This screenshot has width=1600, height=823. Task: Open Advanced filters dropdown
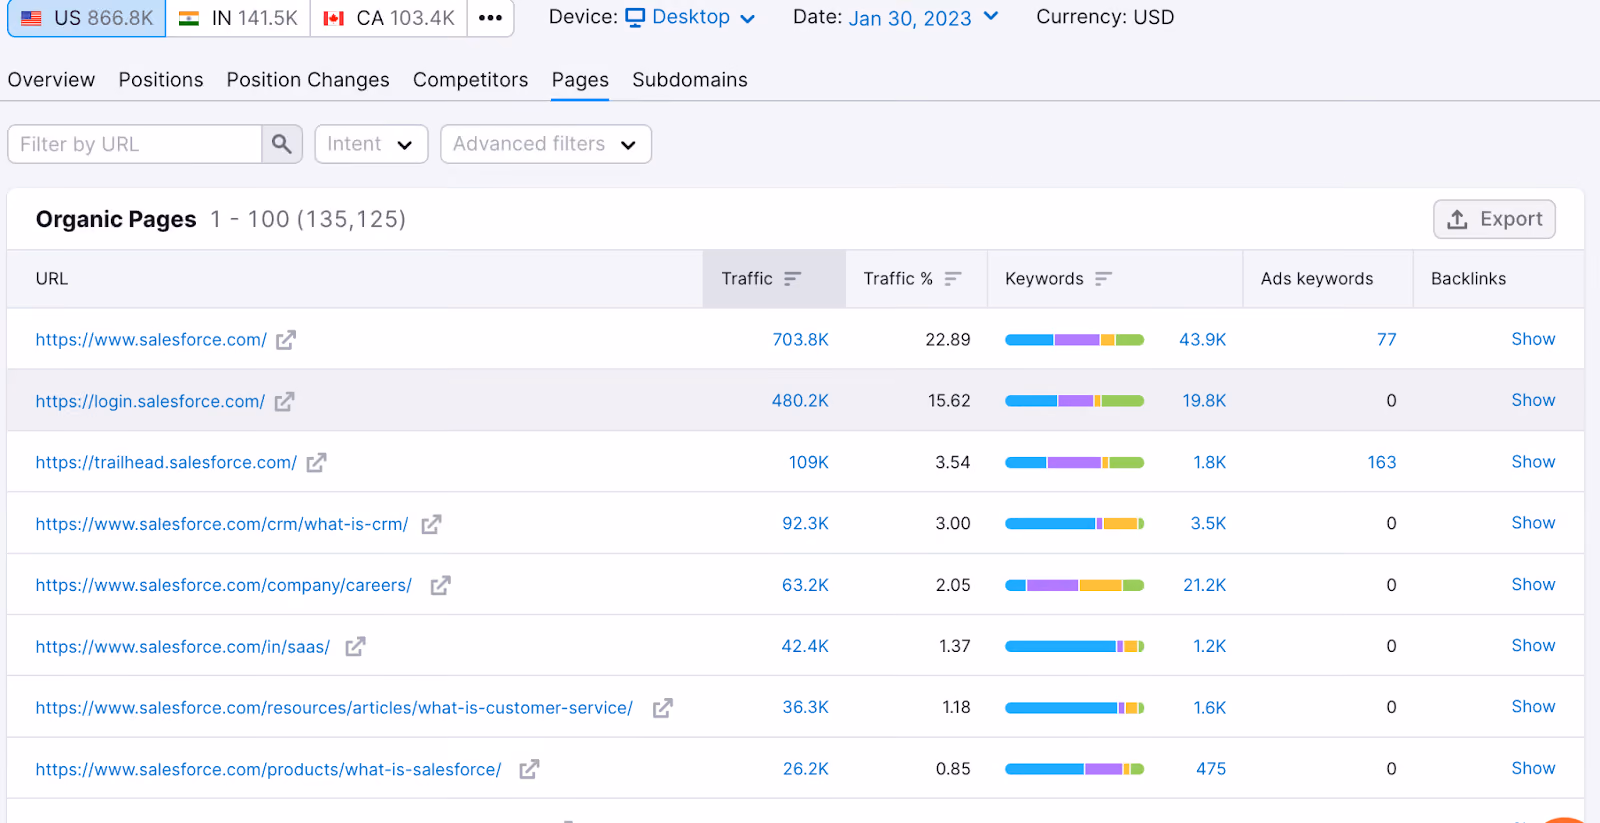coord(546,144)
